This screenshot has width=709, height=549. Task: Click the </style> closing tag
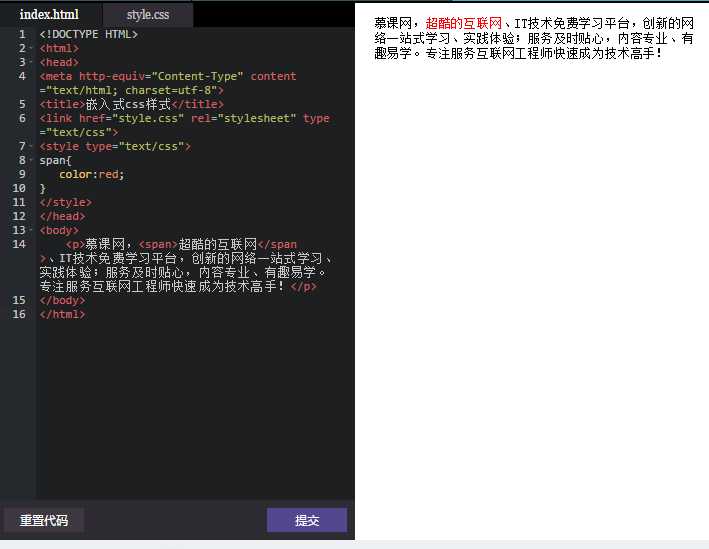(x=66, y=202)
